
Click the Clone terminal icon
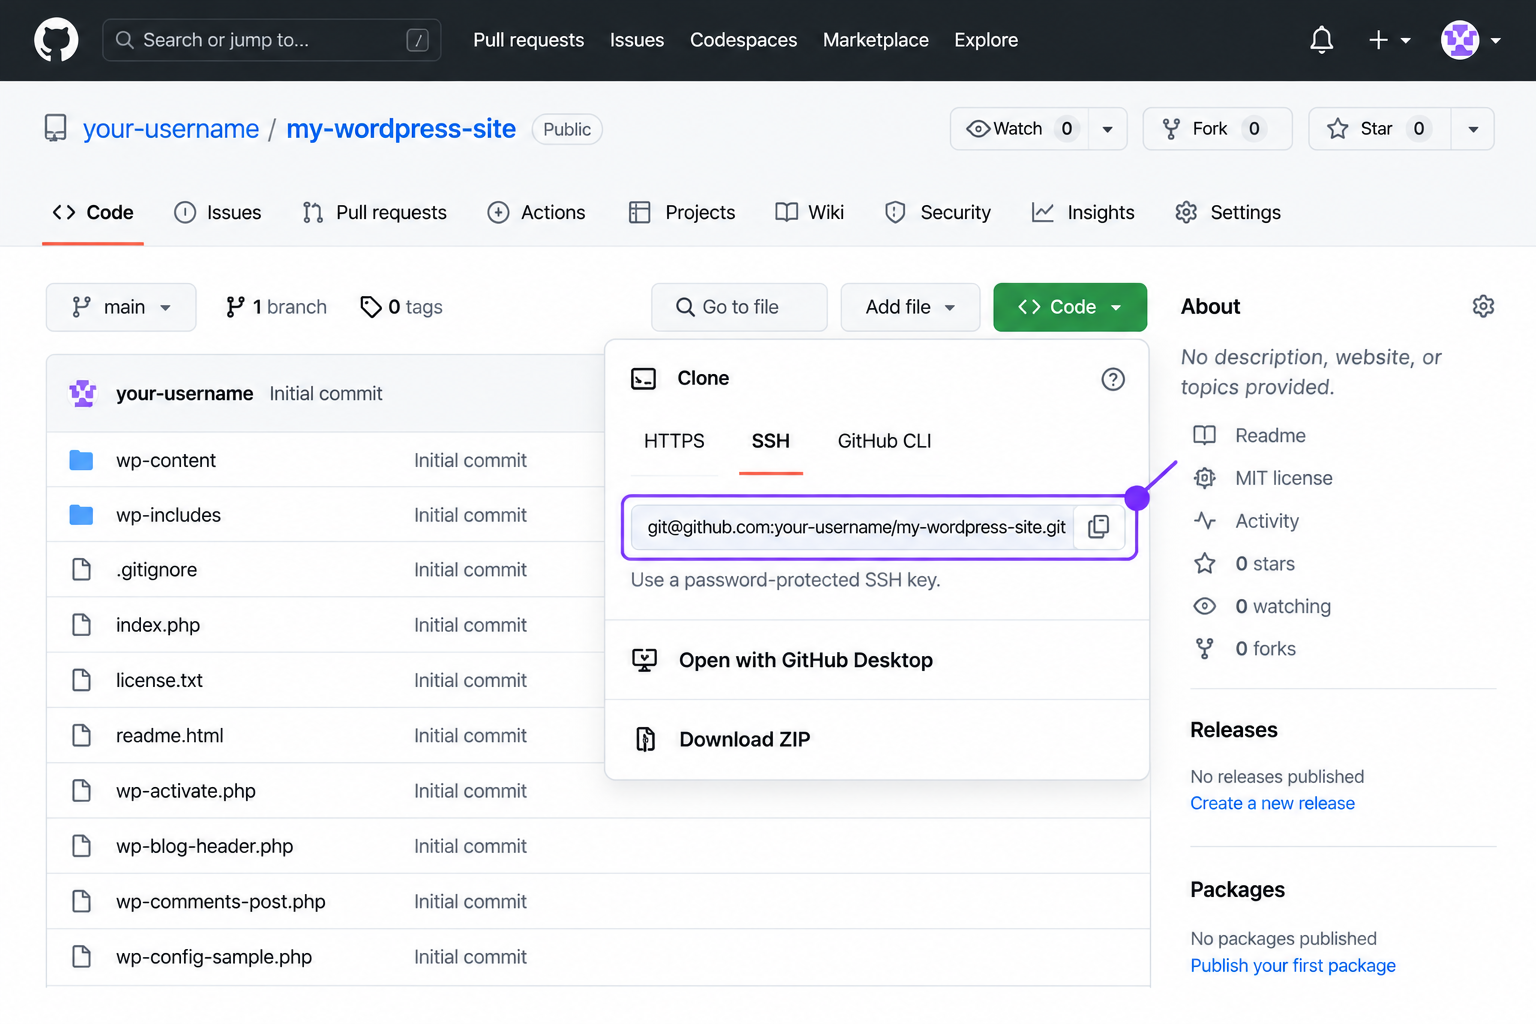(643, 379)
